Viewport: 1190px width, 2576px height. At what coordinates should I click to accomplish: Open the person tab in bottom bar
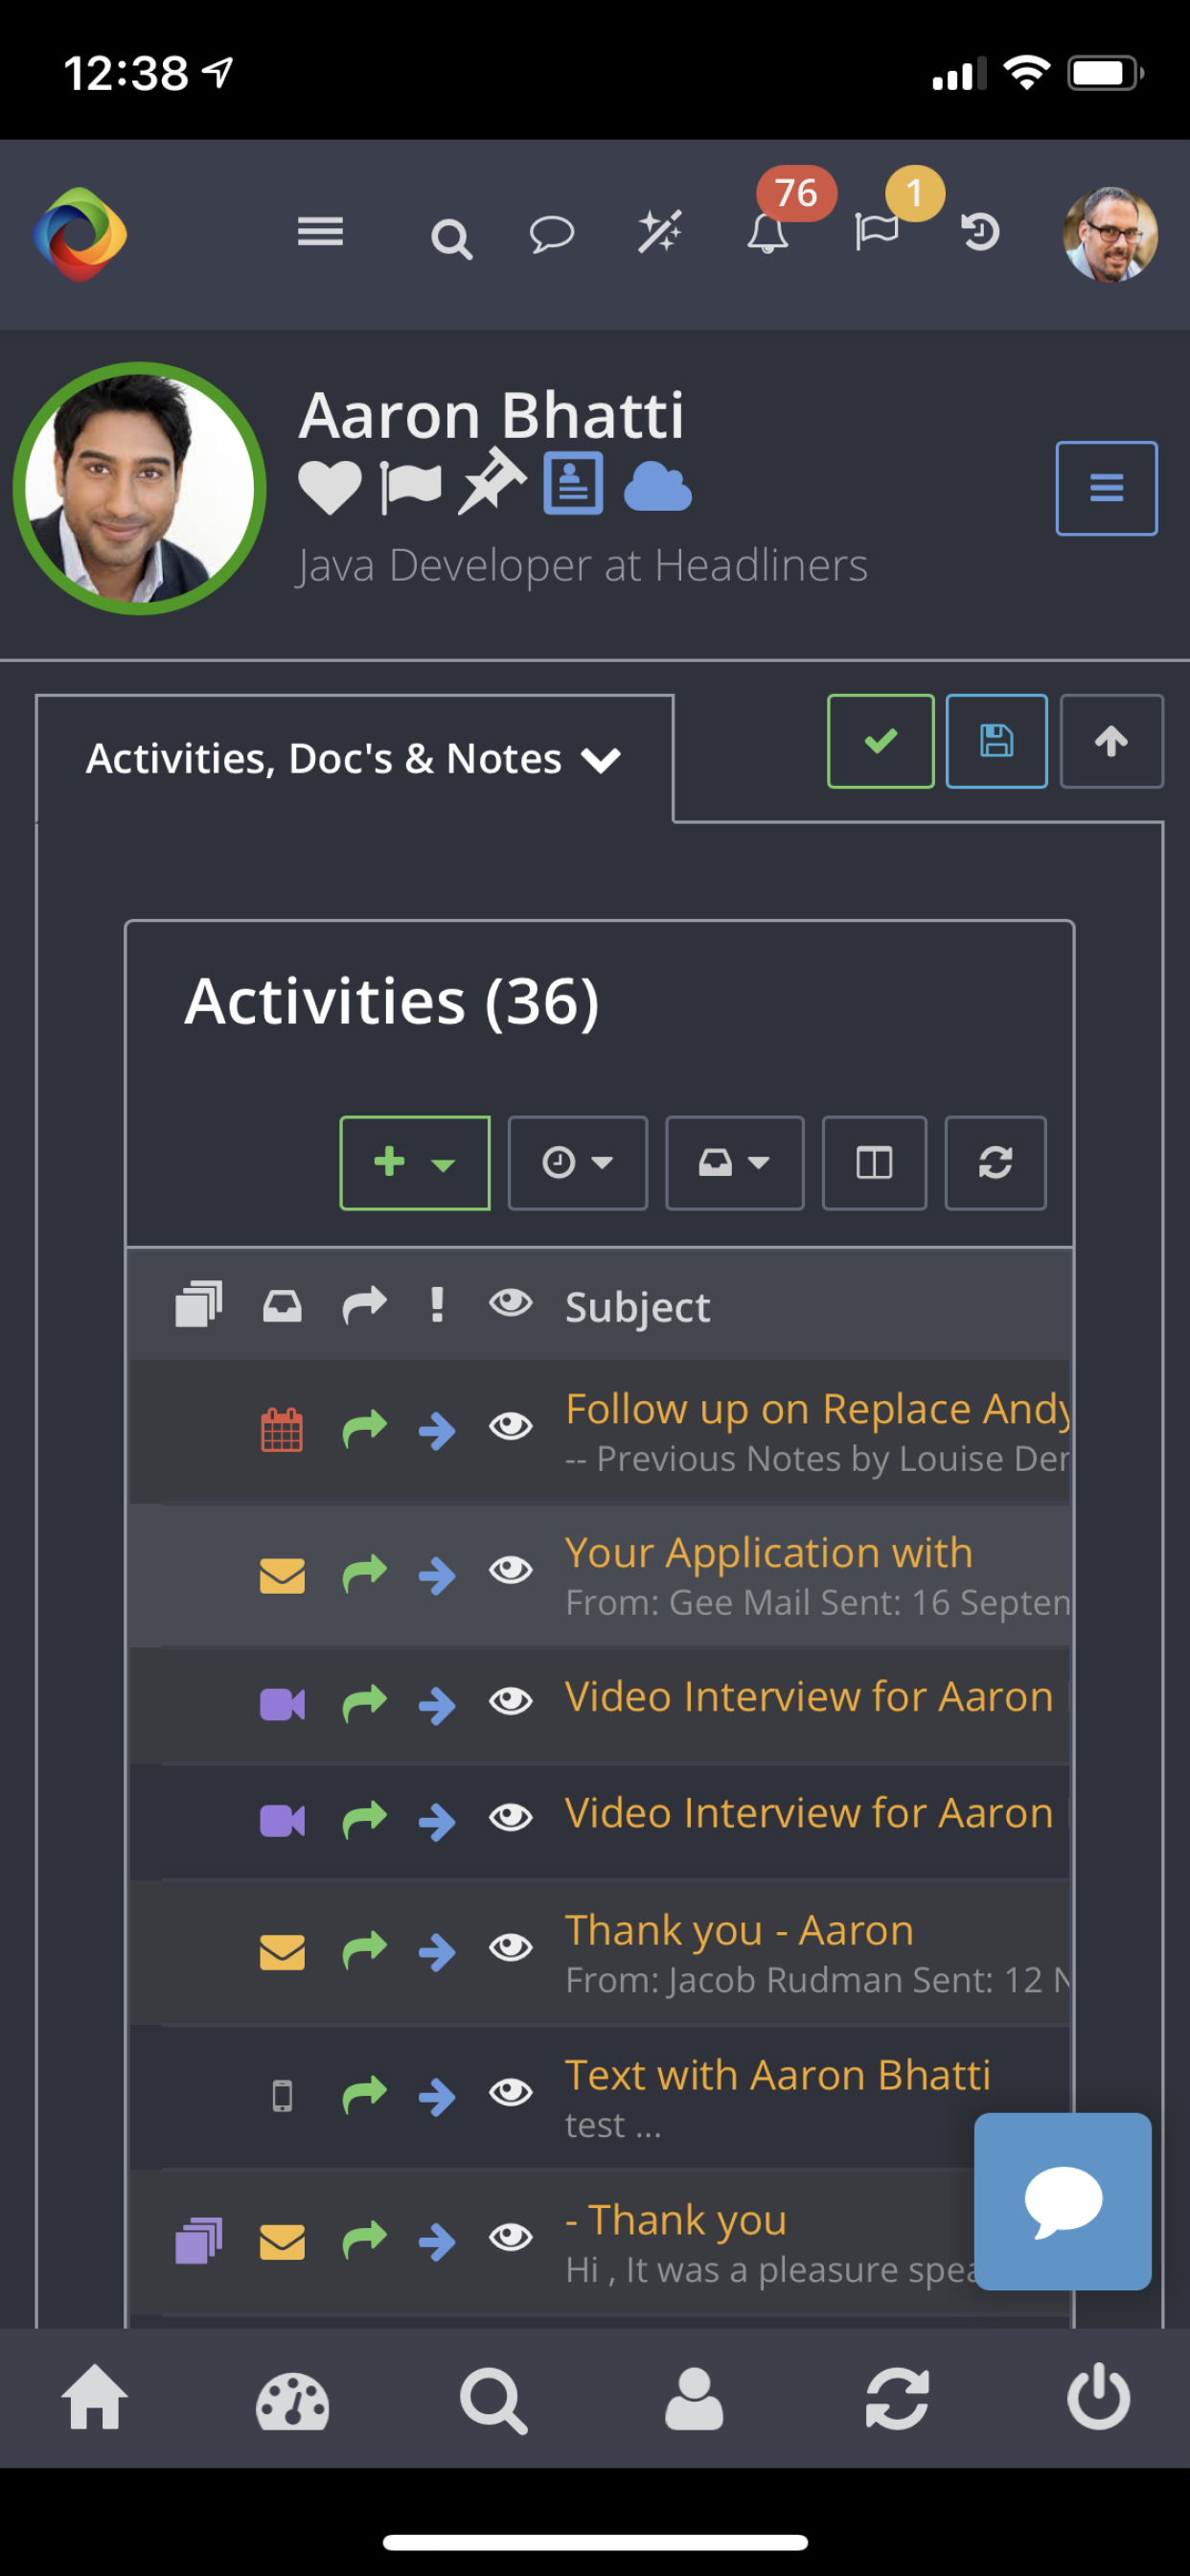coord(694,2398)
